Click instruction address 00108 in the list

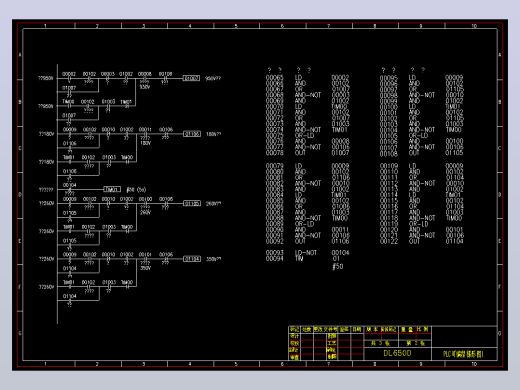pos(389,153)
